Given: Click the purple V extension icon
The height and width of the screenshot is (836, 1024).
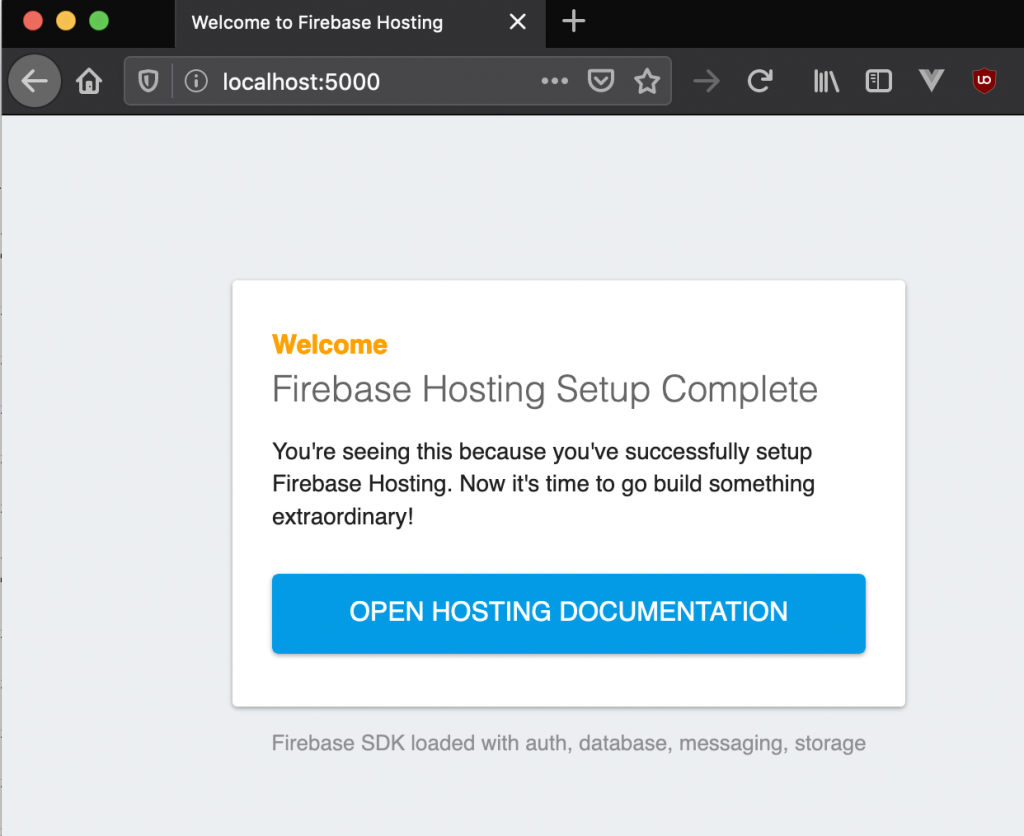Looking at the screenshot, I should [x=931, y=81].
